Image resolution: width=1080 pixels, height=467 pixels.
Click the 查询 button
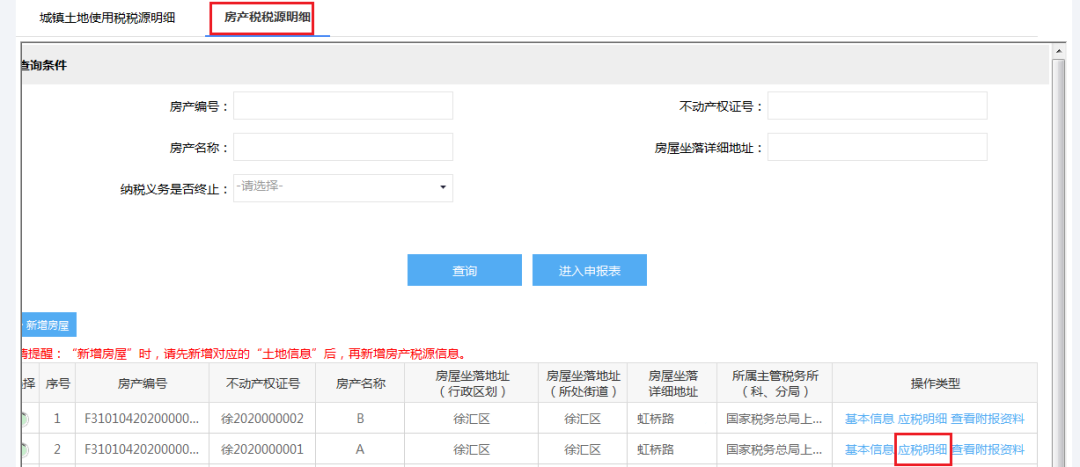pyautogui.click(x=464, y=270)
